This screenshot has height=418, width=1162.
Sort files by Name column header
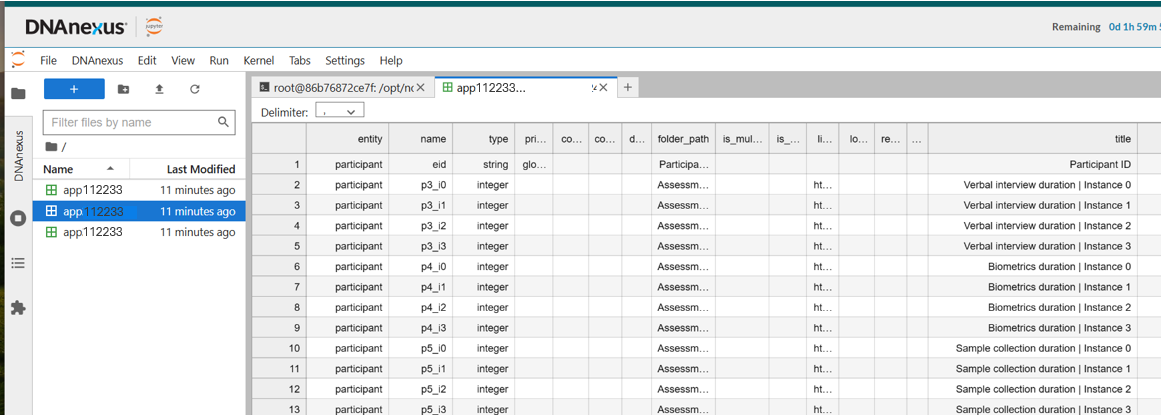coord(59,169)
